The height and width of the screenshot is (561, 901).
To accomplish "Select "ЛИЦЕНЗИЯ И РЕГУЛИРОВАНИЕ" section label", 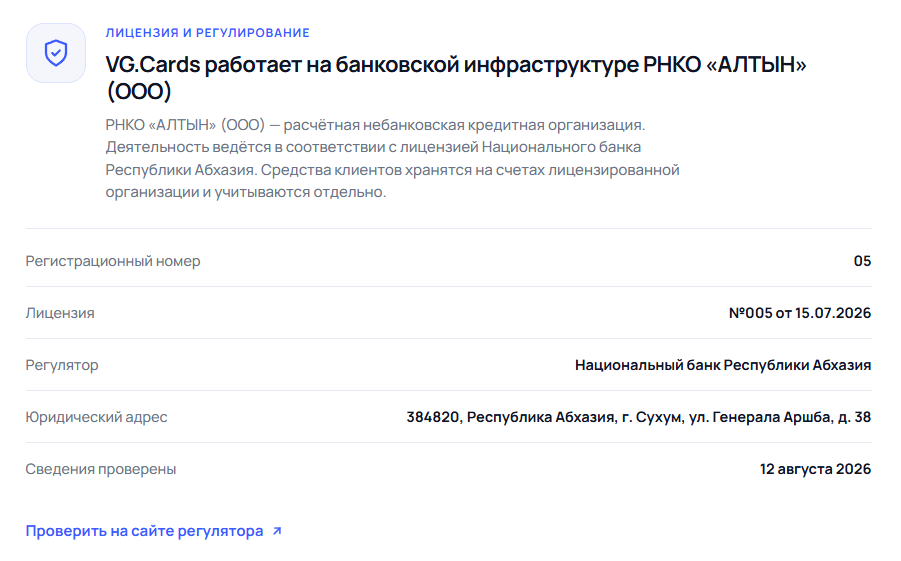I will point(207,33).
